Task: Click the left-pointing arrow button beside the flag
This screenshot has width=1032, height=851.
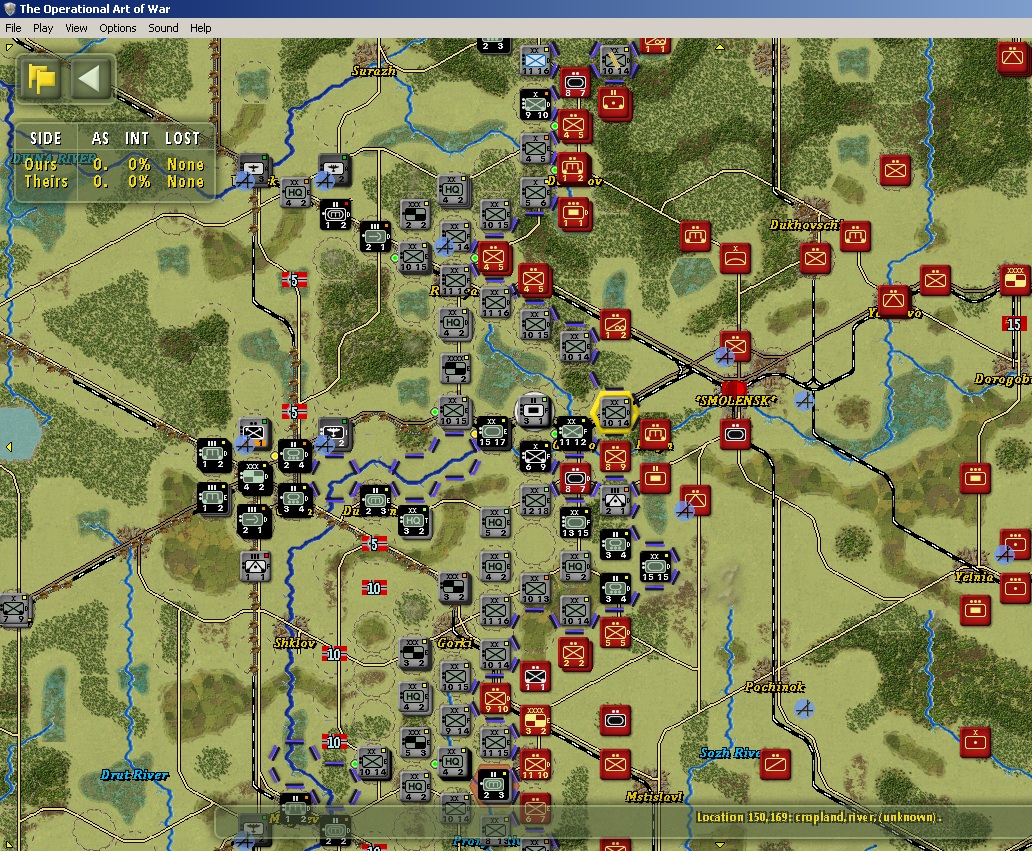Action: click(90, 79)
